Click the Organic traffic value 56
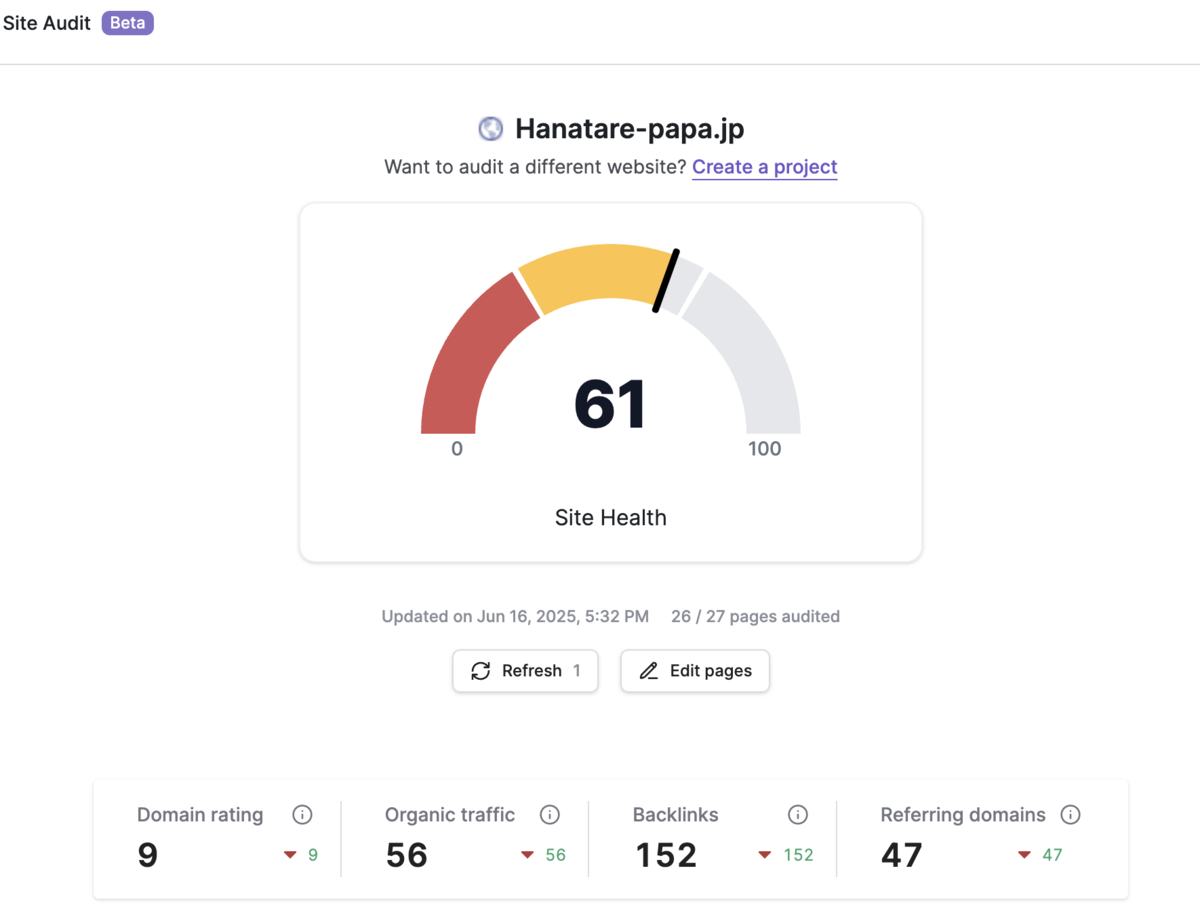This screenshot has width=1200, height=919. click(407, 855)
